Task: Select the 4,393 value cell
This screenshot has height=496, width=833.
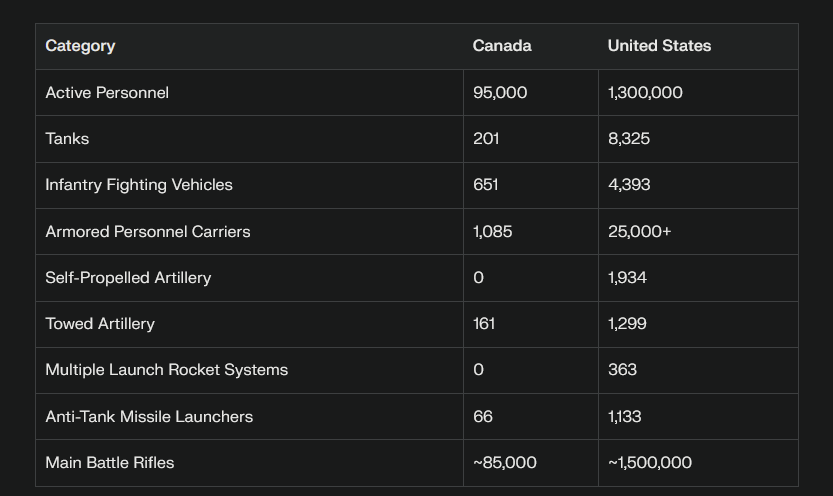Action: (629, 185)
